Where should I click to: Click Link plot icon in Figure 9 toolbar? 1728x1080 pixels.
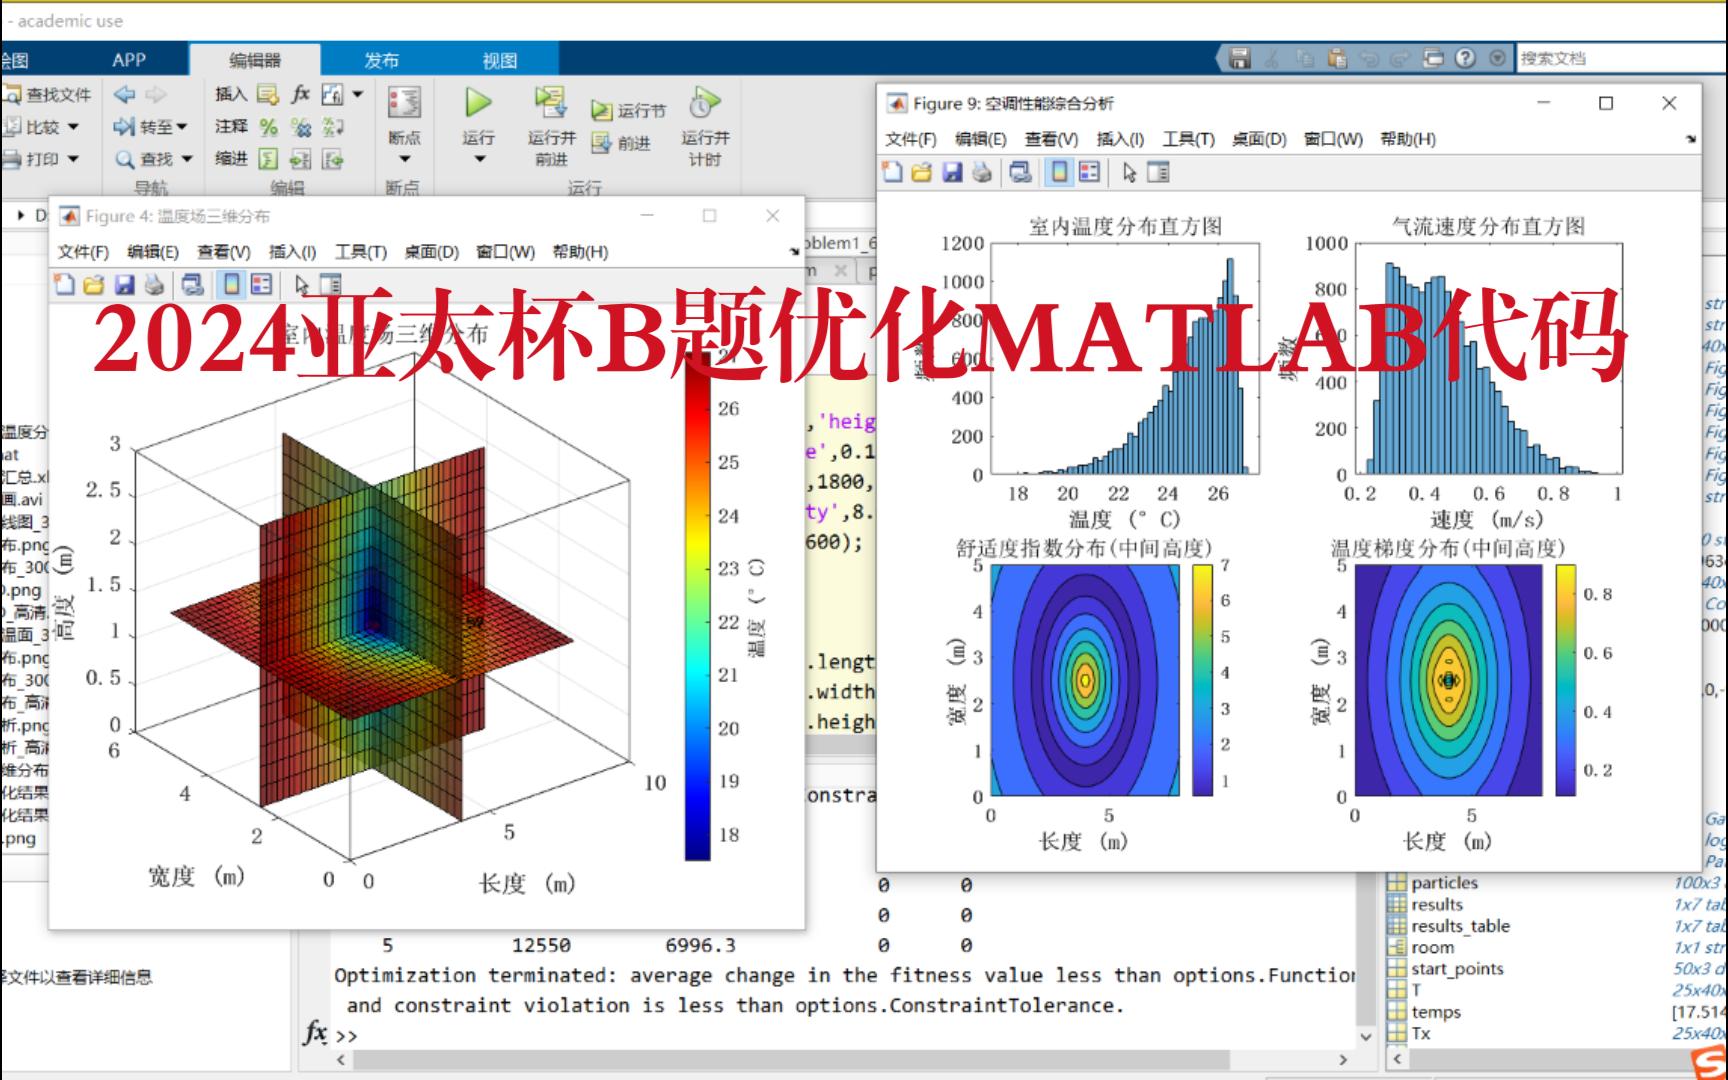1020,173
